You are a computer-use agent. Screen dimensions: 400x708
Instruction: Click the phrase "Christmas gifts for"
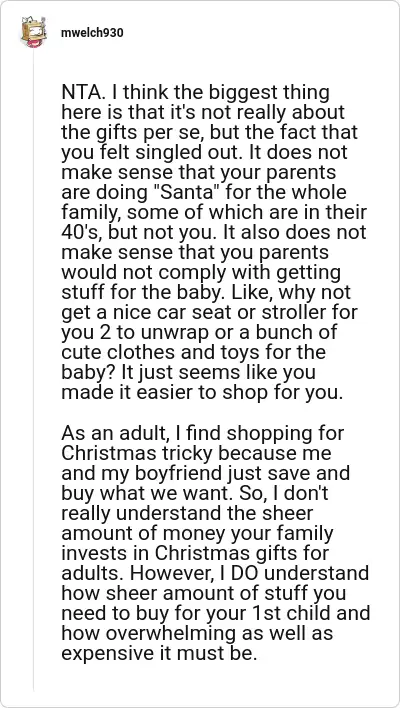[x=242, y=552]
